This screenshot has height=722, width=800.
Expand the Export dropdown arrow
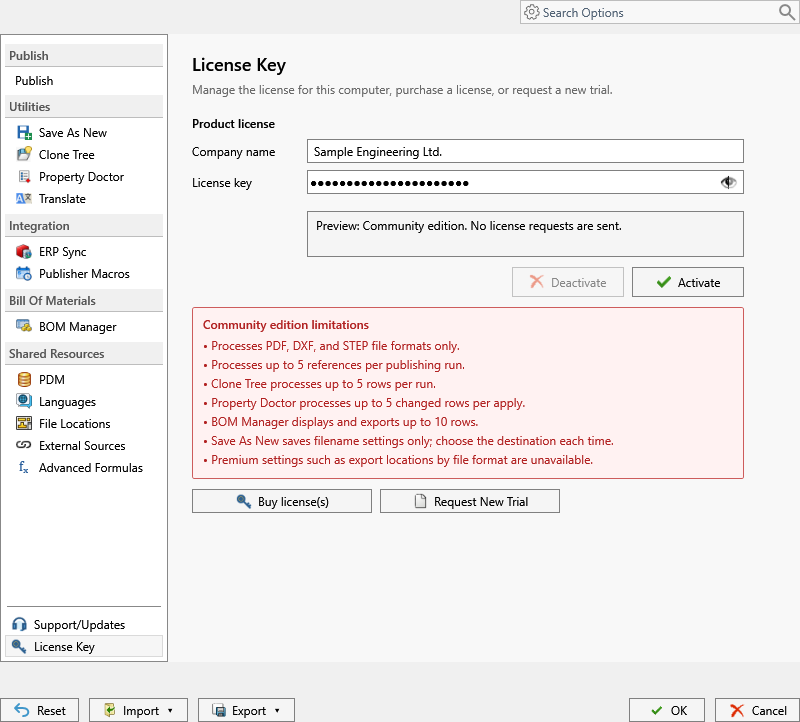click(277, 710)
